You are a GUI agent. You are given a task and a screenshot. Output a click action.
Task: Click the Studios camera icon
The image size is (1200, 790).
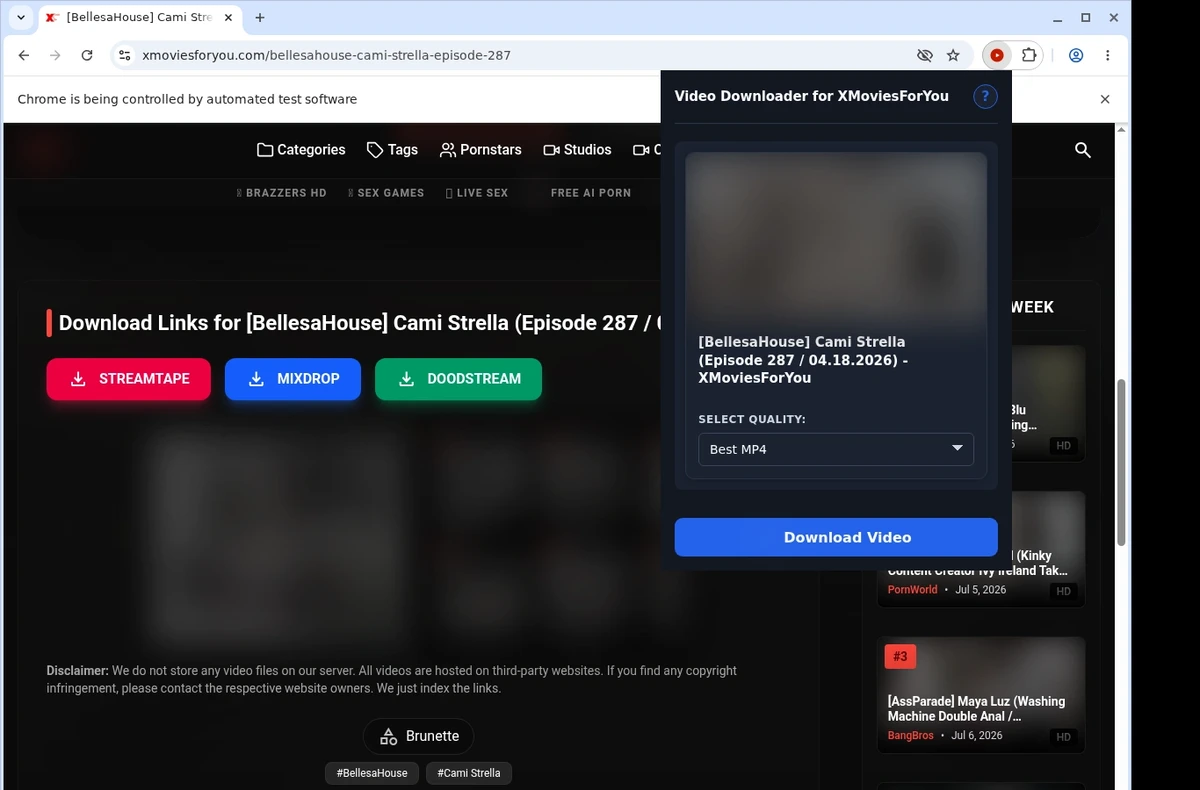point(551,150)
